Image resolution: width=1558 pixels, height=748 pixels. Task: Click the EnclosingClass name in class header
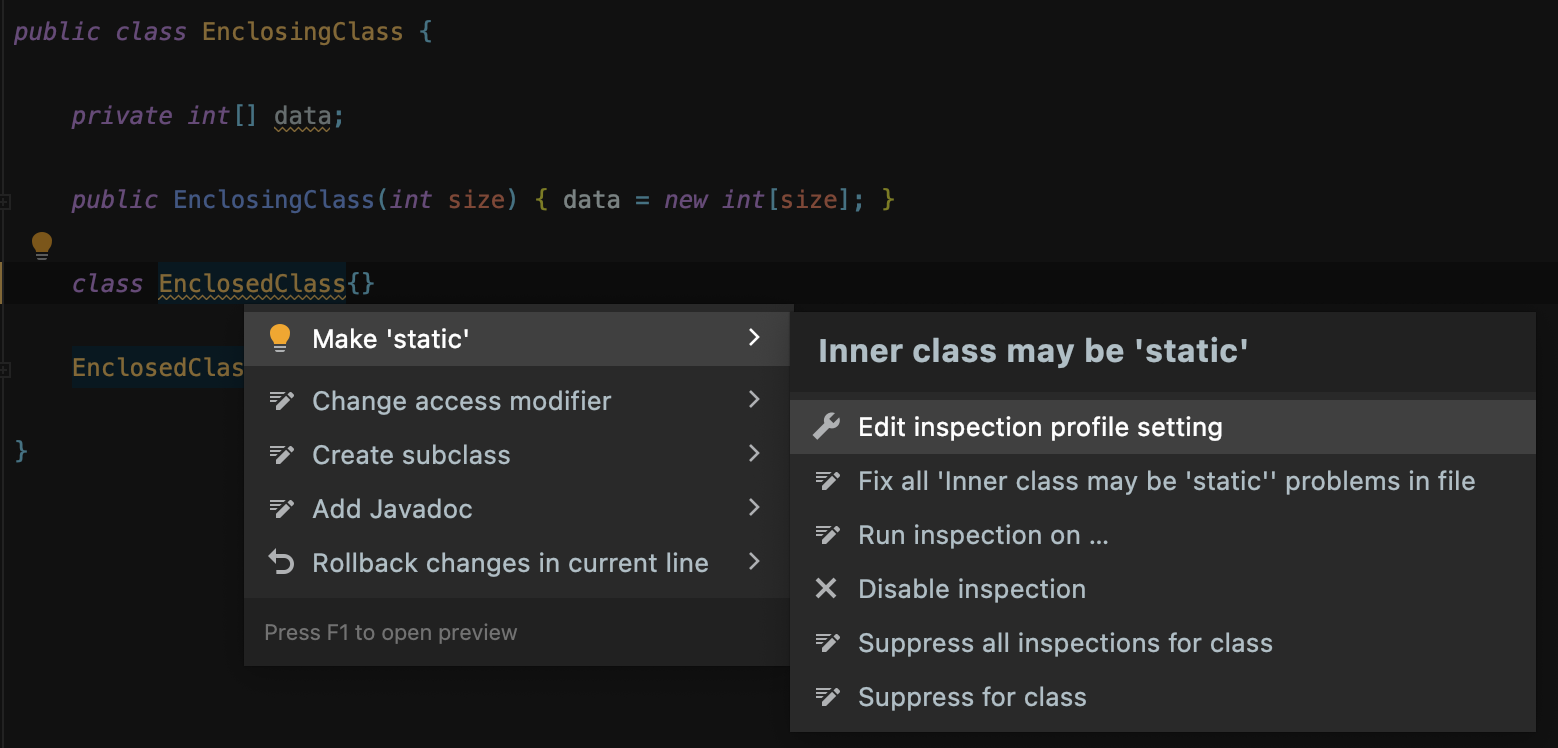click(x=302, y=32)
